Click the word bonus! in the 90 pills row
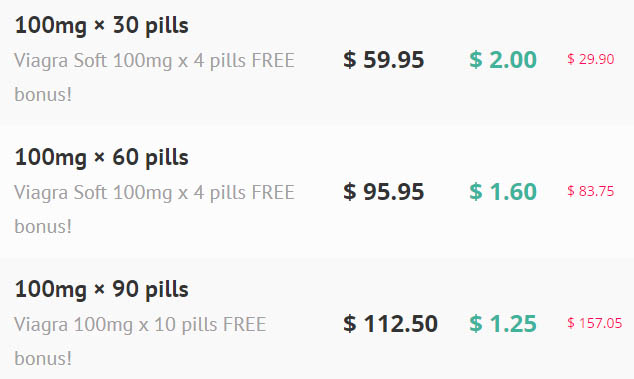Viewport: 634px width, 379px height. point(43,359)
